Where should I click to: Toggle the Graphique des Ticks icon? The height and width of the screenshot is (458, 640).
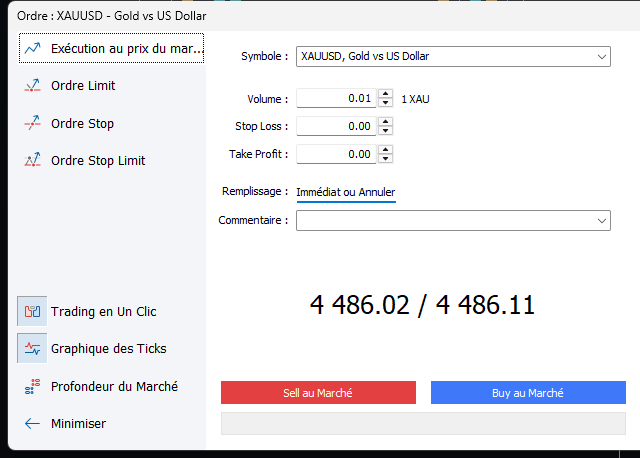click(32, 349)
